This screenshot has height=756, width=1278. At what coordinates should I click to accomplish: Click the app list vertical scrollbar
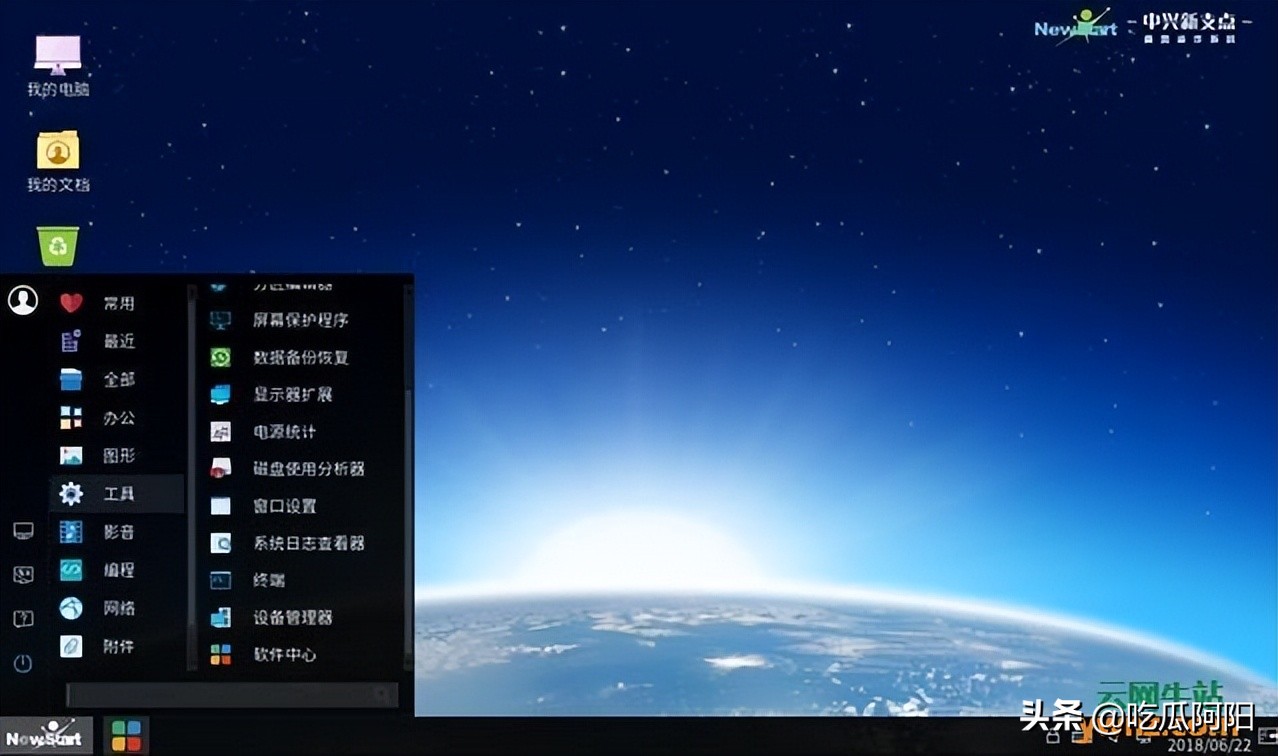pyautogui.click(x=407, y=478)
